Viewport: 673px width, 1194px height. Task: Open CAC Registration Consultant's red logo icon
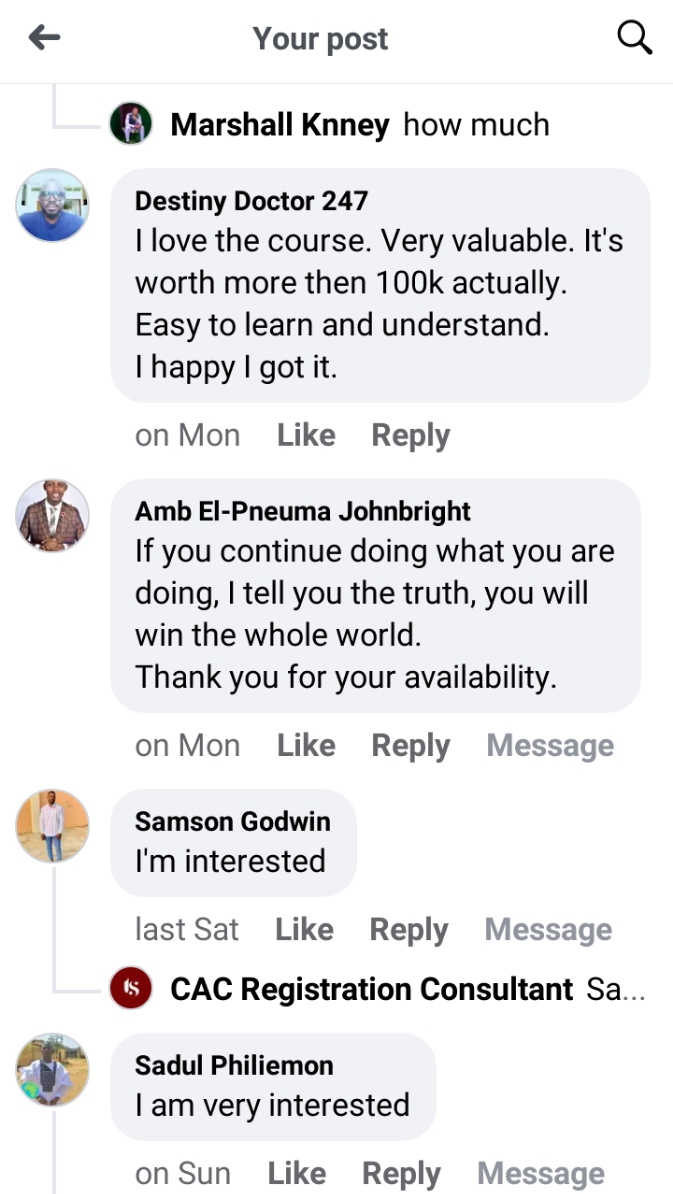(x=131, y=989)
